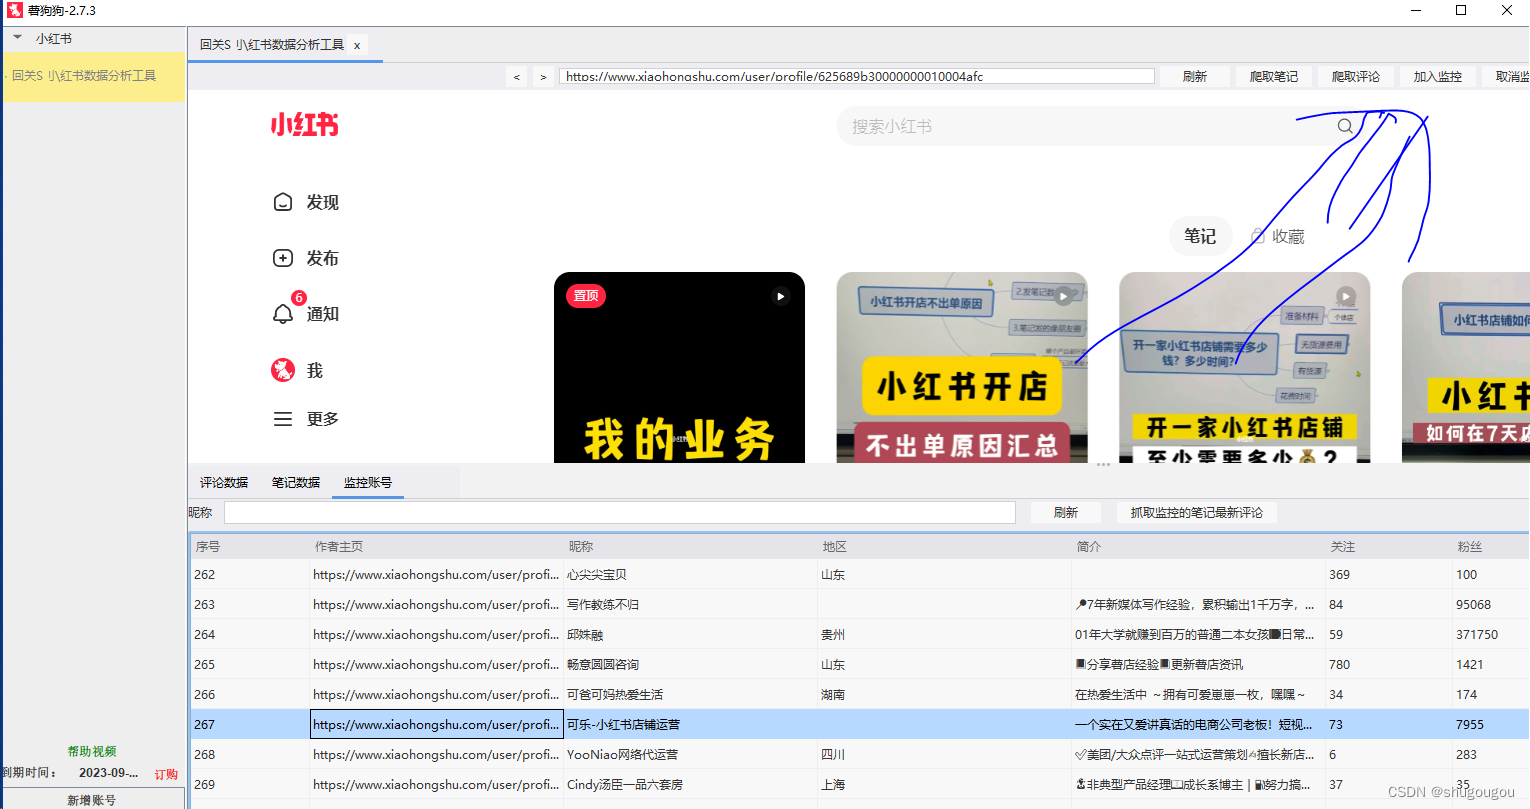Click 刷新 button next to URL bar

pyautogui.click(x=1195, y=76)
